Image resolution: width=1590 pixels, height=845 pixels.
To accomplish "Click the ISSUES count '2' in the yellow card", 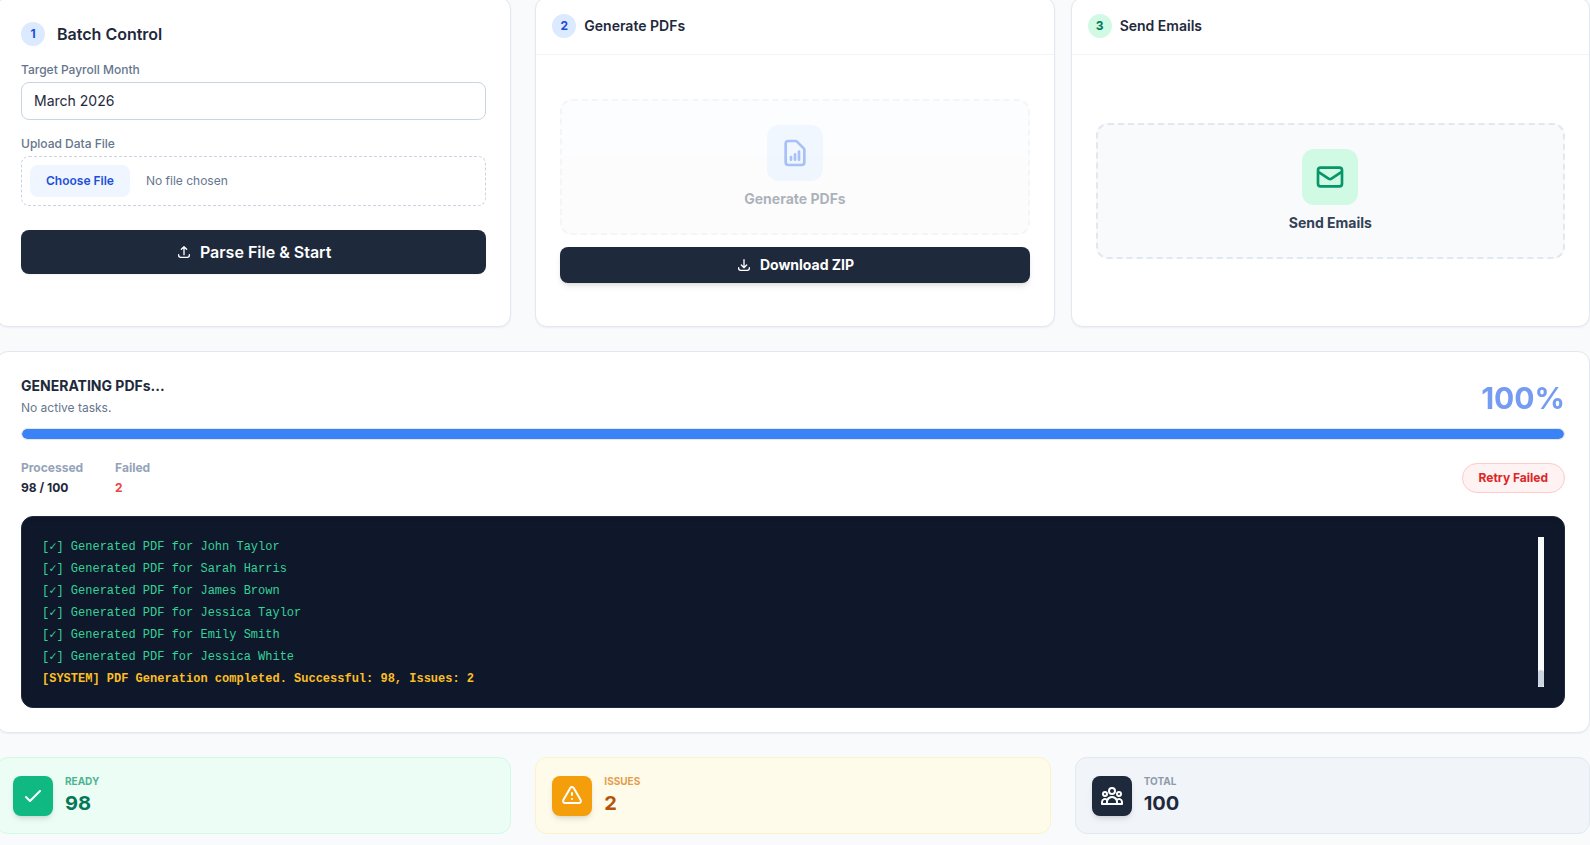I will (x=610, y=803).
